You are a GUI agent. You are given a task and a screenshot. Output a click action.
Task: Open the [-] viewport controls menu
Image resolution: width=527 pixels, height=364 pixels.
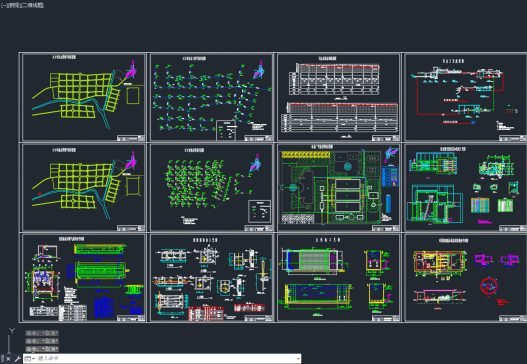tap(3, 5)
